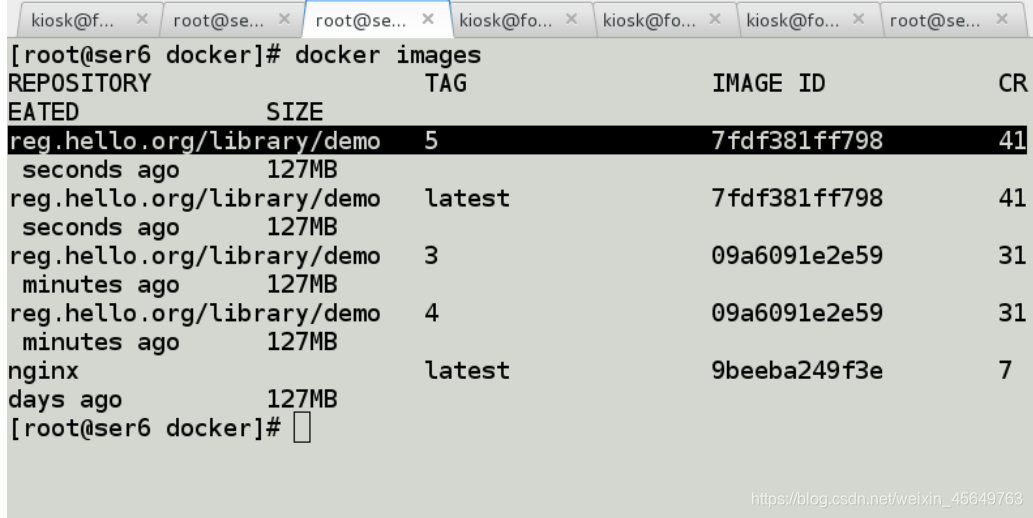
Task: Click tag value '3' of demo image
Action: (x=431, y=256)
